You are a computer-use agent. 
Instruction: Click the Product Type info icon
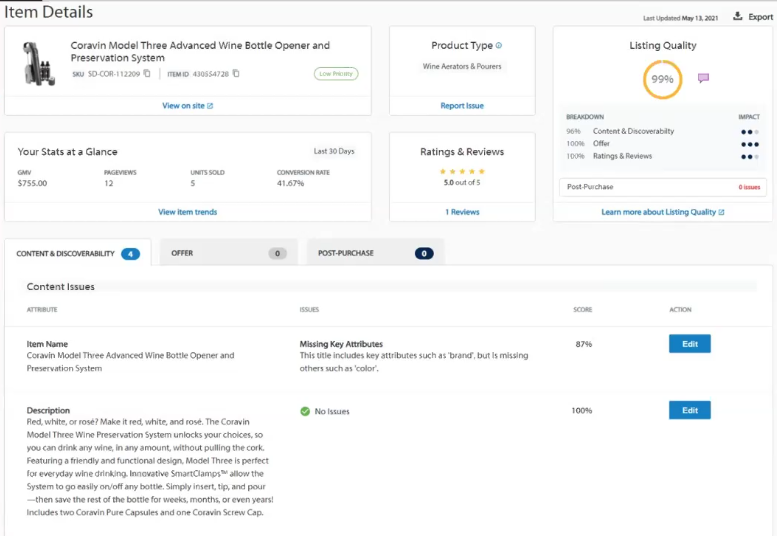click(499, 46)
